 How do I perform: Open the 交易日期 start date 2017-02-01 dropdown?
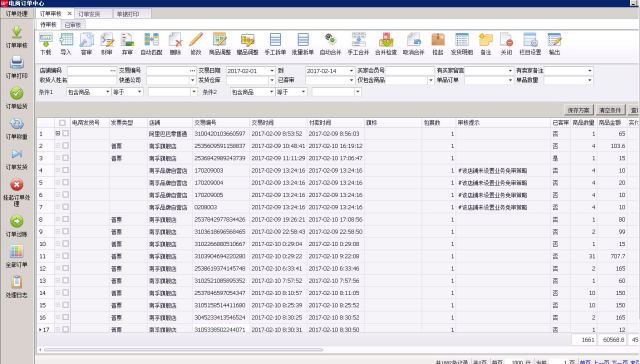coord(272,71)
